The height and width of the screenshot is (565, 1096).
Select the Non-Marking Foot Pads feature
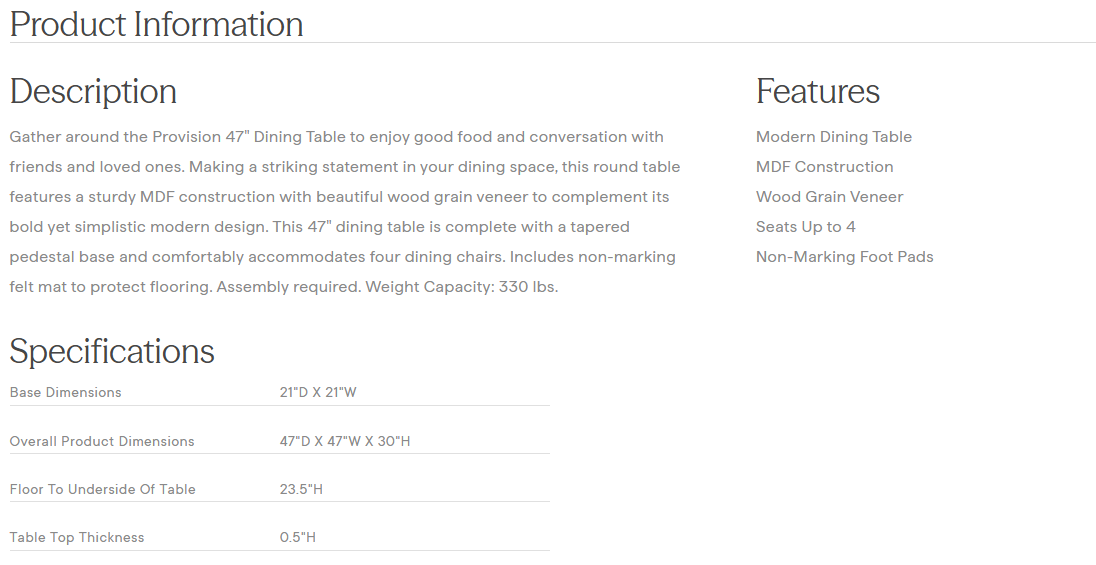[x=844, y=257]
